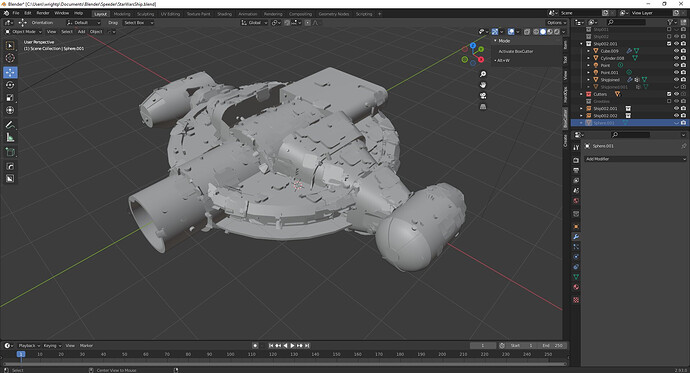Hide Cube.009 with its eye icon
690x373 pixels.
click(x=676, y=51)
